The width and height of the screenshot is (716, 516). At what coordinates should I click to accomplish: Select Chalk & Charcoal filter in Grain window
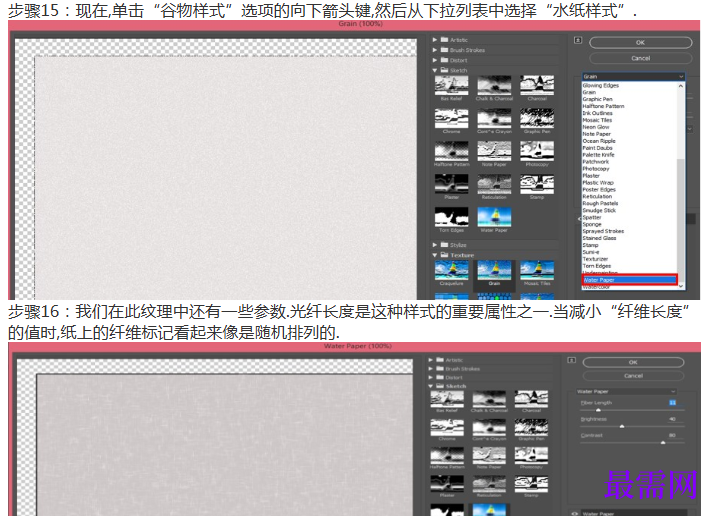(x=494, y=85)
